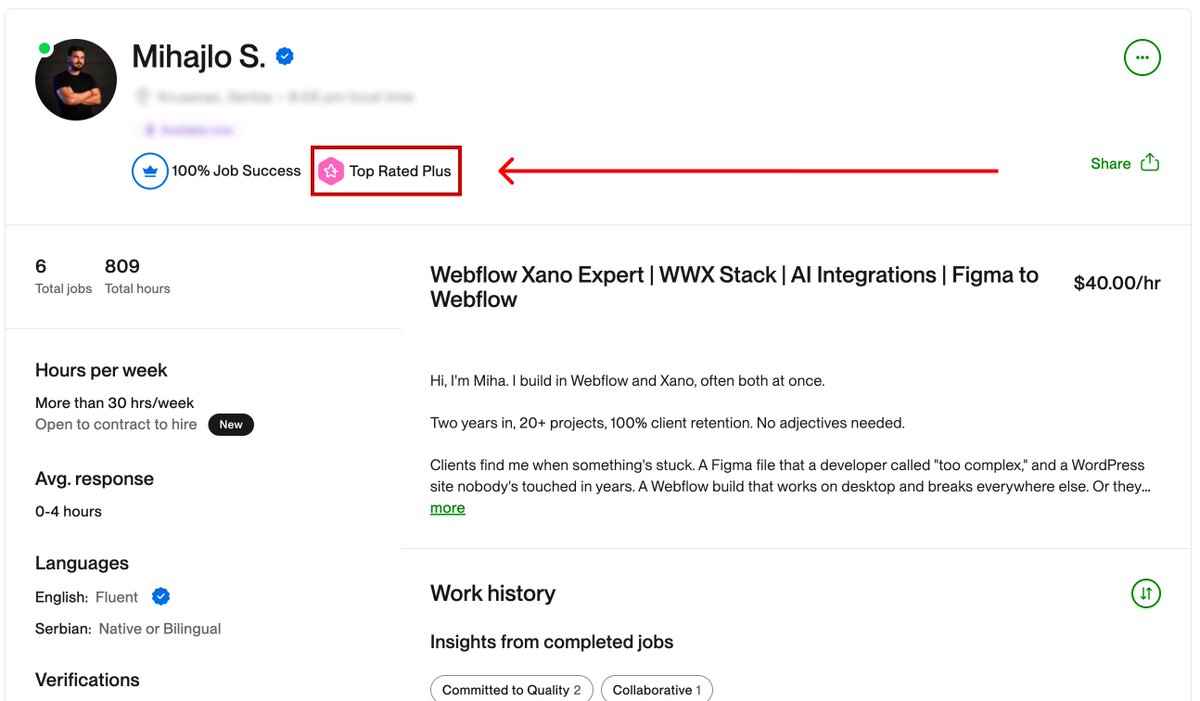Image resolution: width=1200 pixels, height=701 pixels.
Task: Click the Avg. response heading
Action: (x=94, y=479)
